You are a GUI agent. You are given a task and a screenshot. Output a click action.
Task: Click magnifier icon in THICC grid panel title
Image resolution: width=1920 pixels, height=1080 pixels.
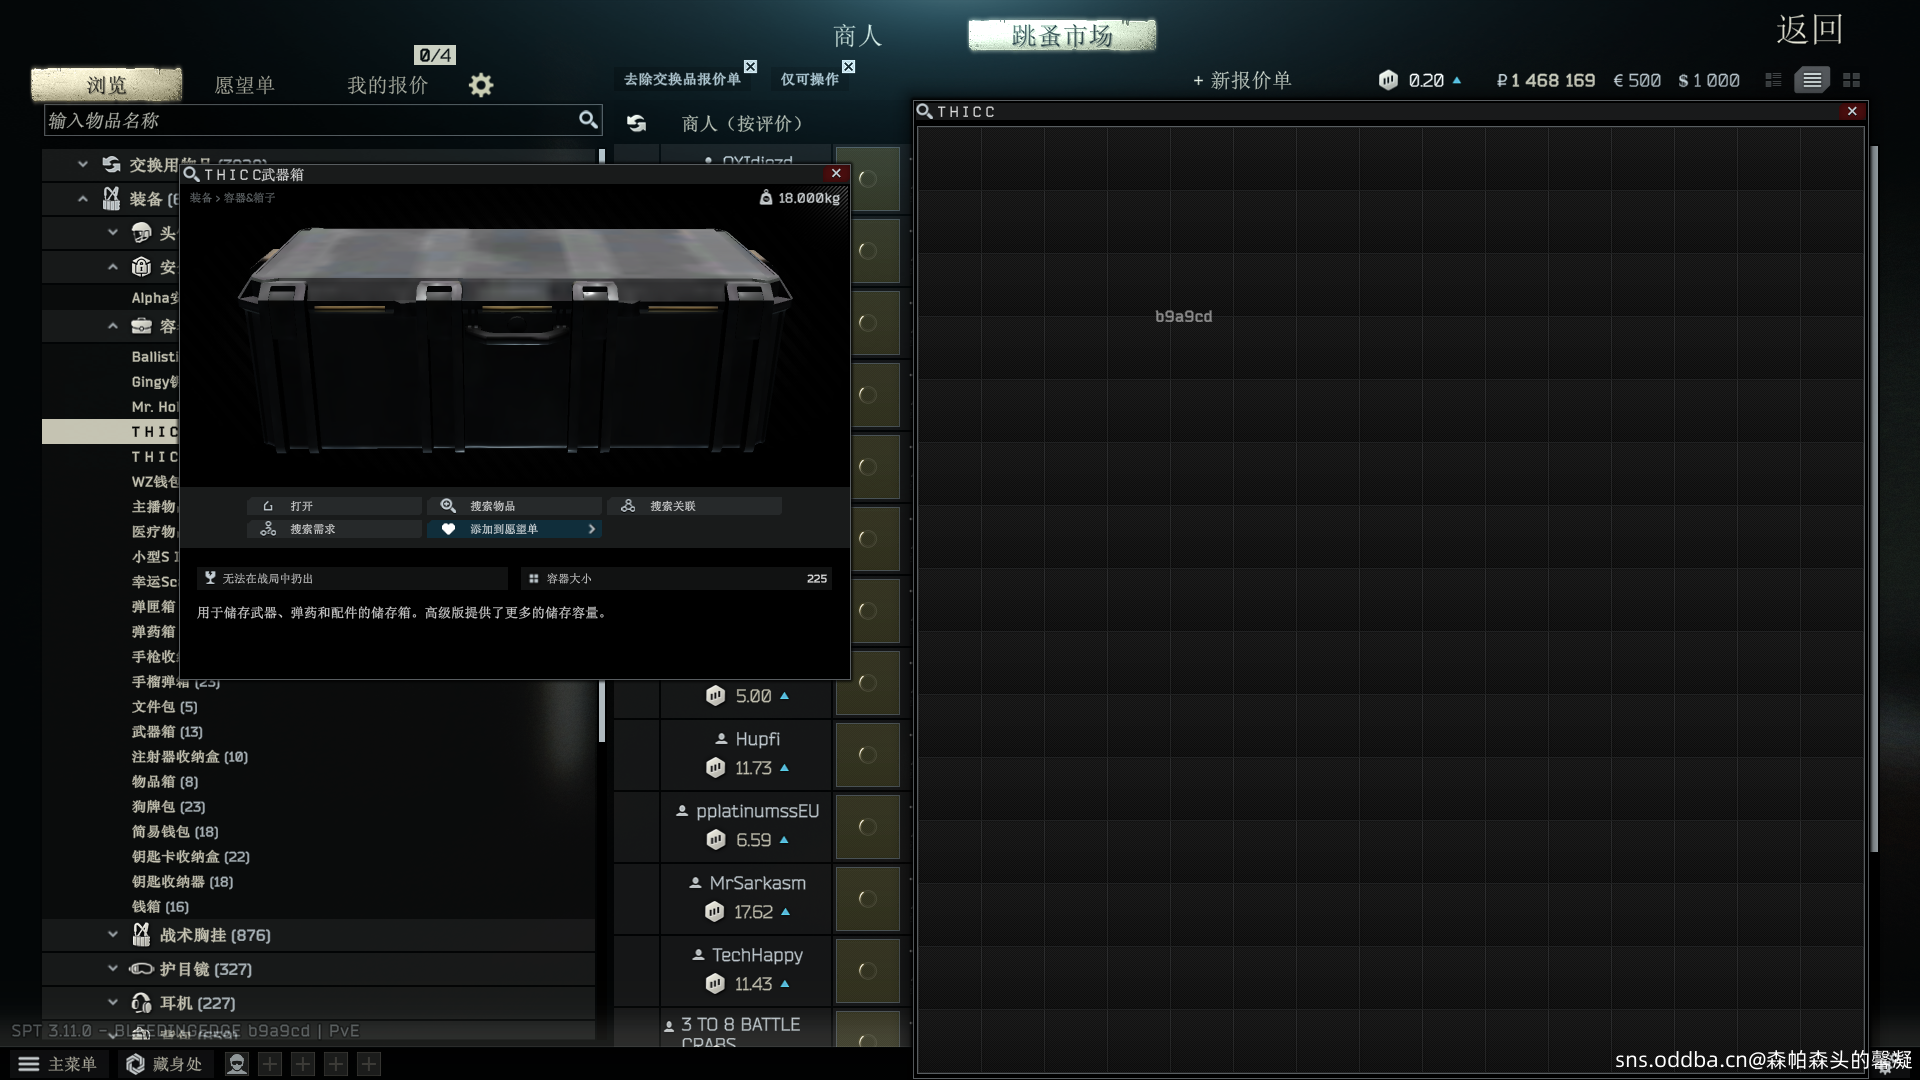point(925,111)
